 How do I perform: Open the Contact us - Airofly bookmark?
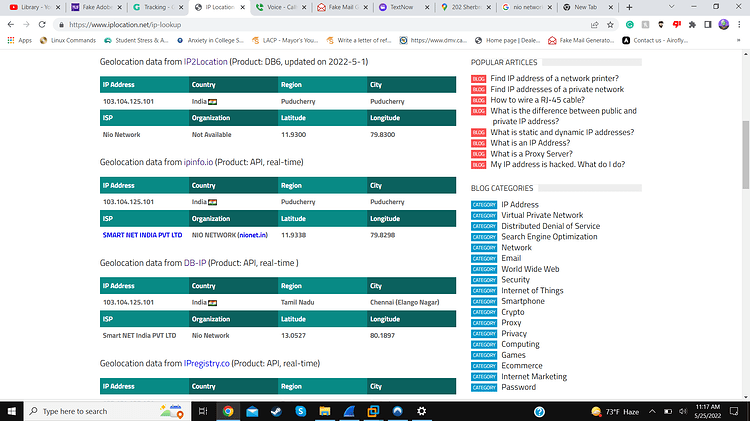[655, 41]
